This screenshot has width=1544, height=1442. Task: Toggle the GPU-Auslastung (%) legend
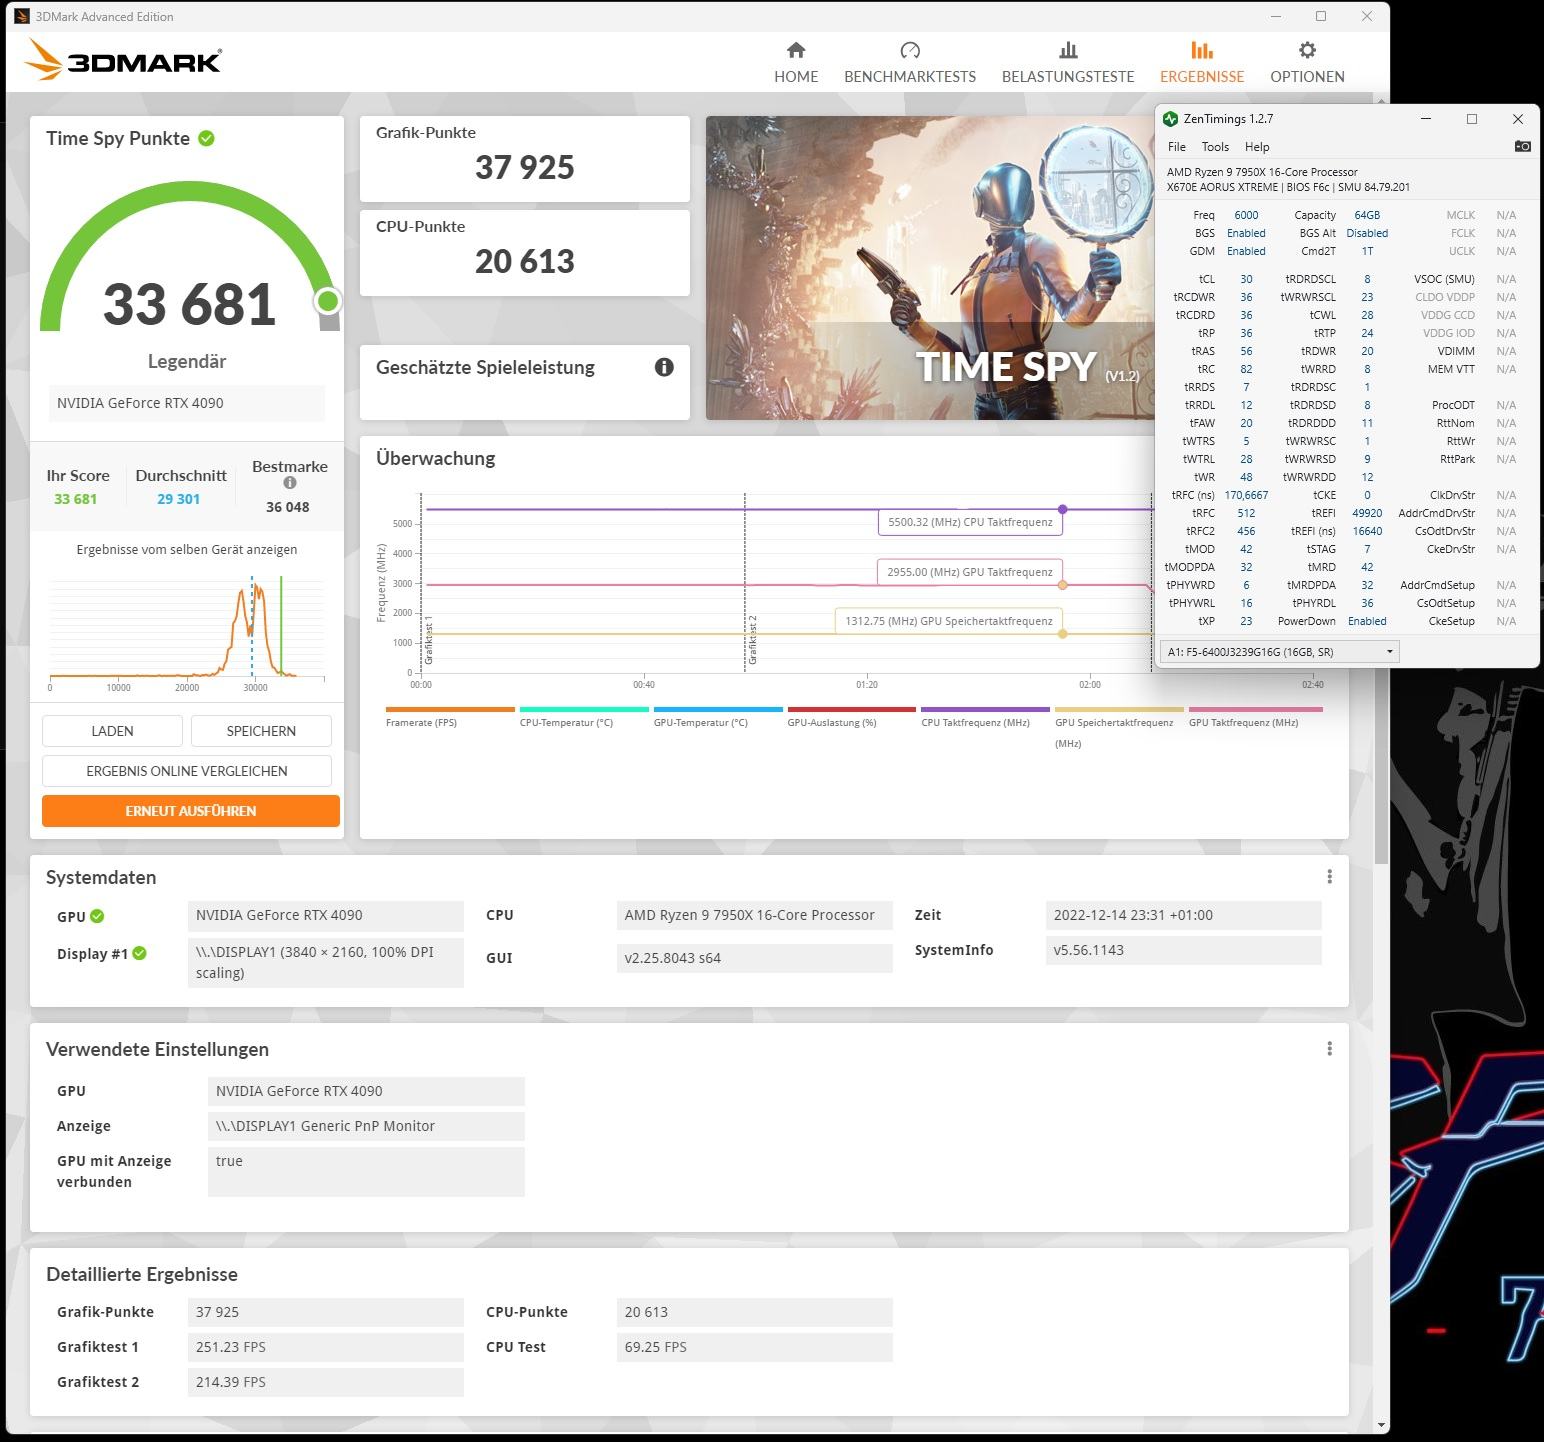[852, 717]
